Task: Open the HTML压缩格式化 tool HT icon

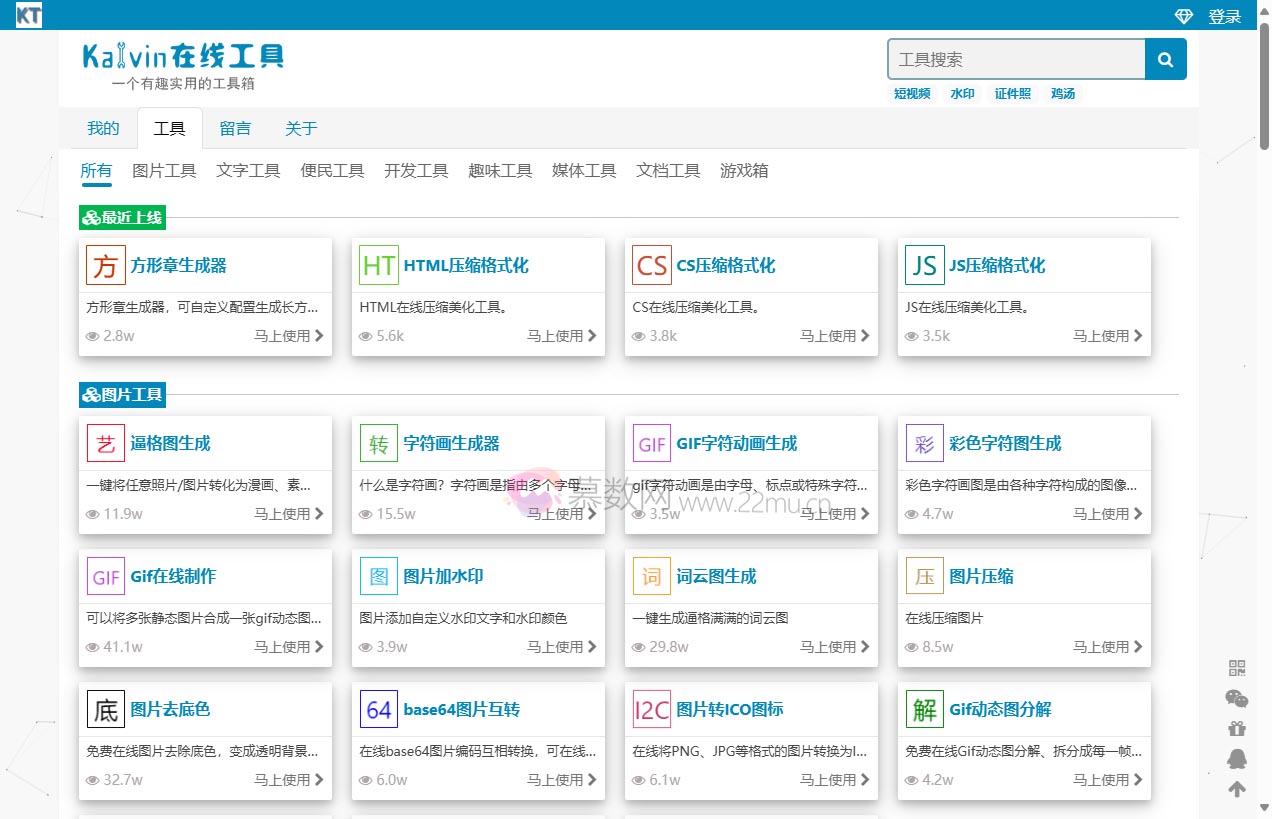Action: point(378,264)
